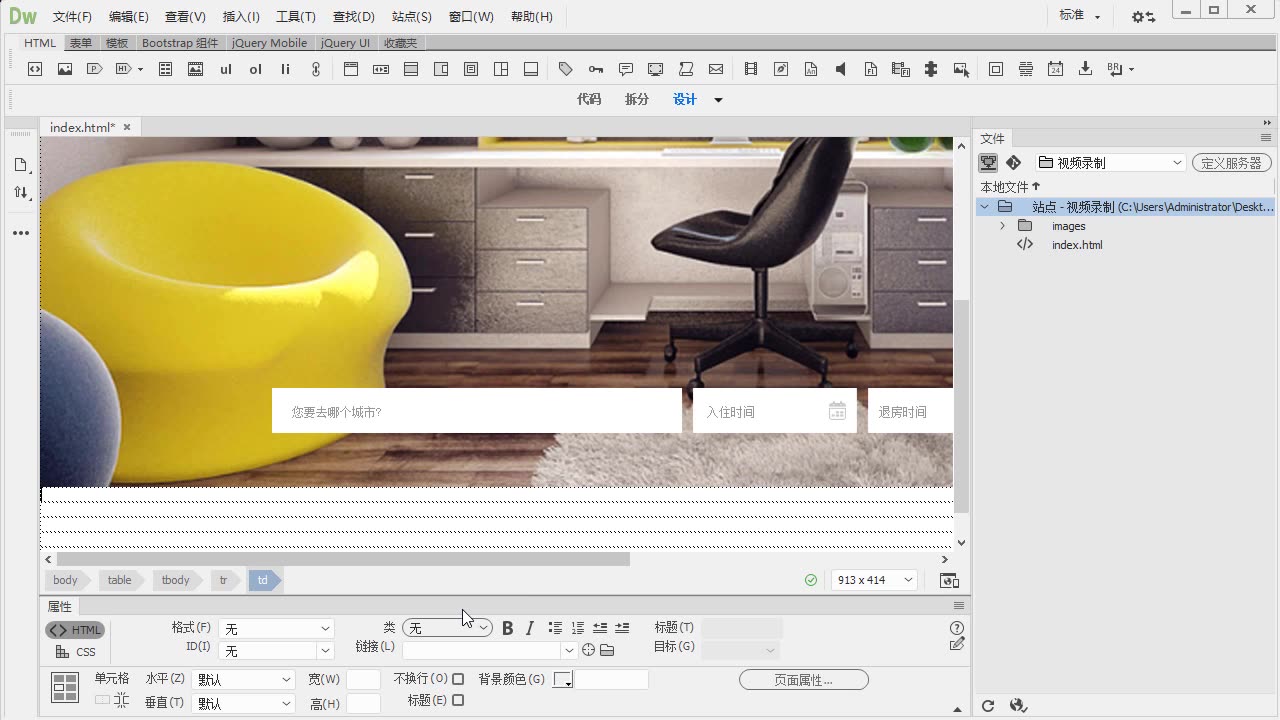Collapse the 站点 - 视频录制 tree node
Screen dimensions: 1280x720
(x=984, y=207)
